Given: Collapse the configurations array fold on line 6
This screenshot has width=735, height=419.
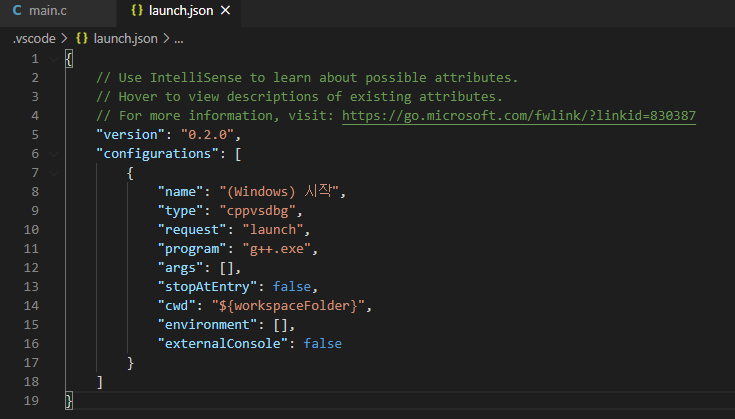Looking at the screenshot, I should (54, 154).
